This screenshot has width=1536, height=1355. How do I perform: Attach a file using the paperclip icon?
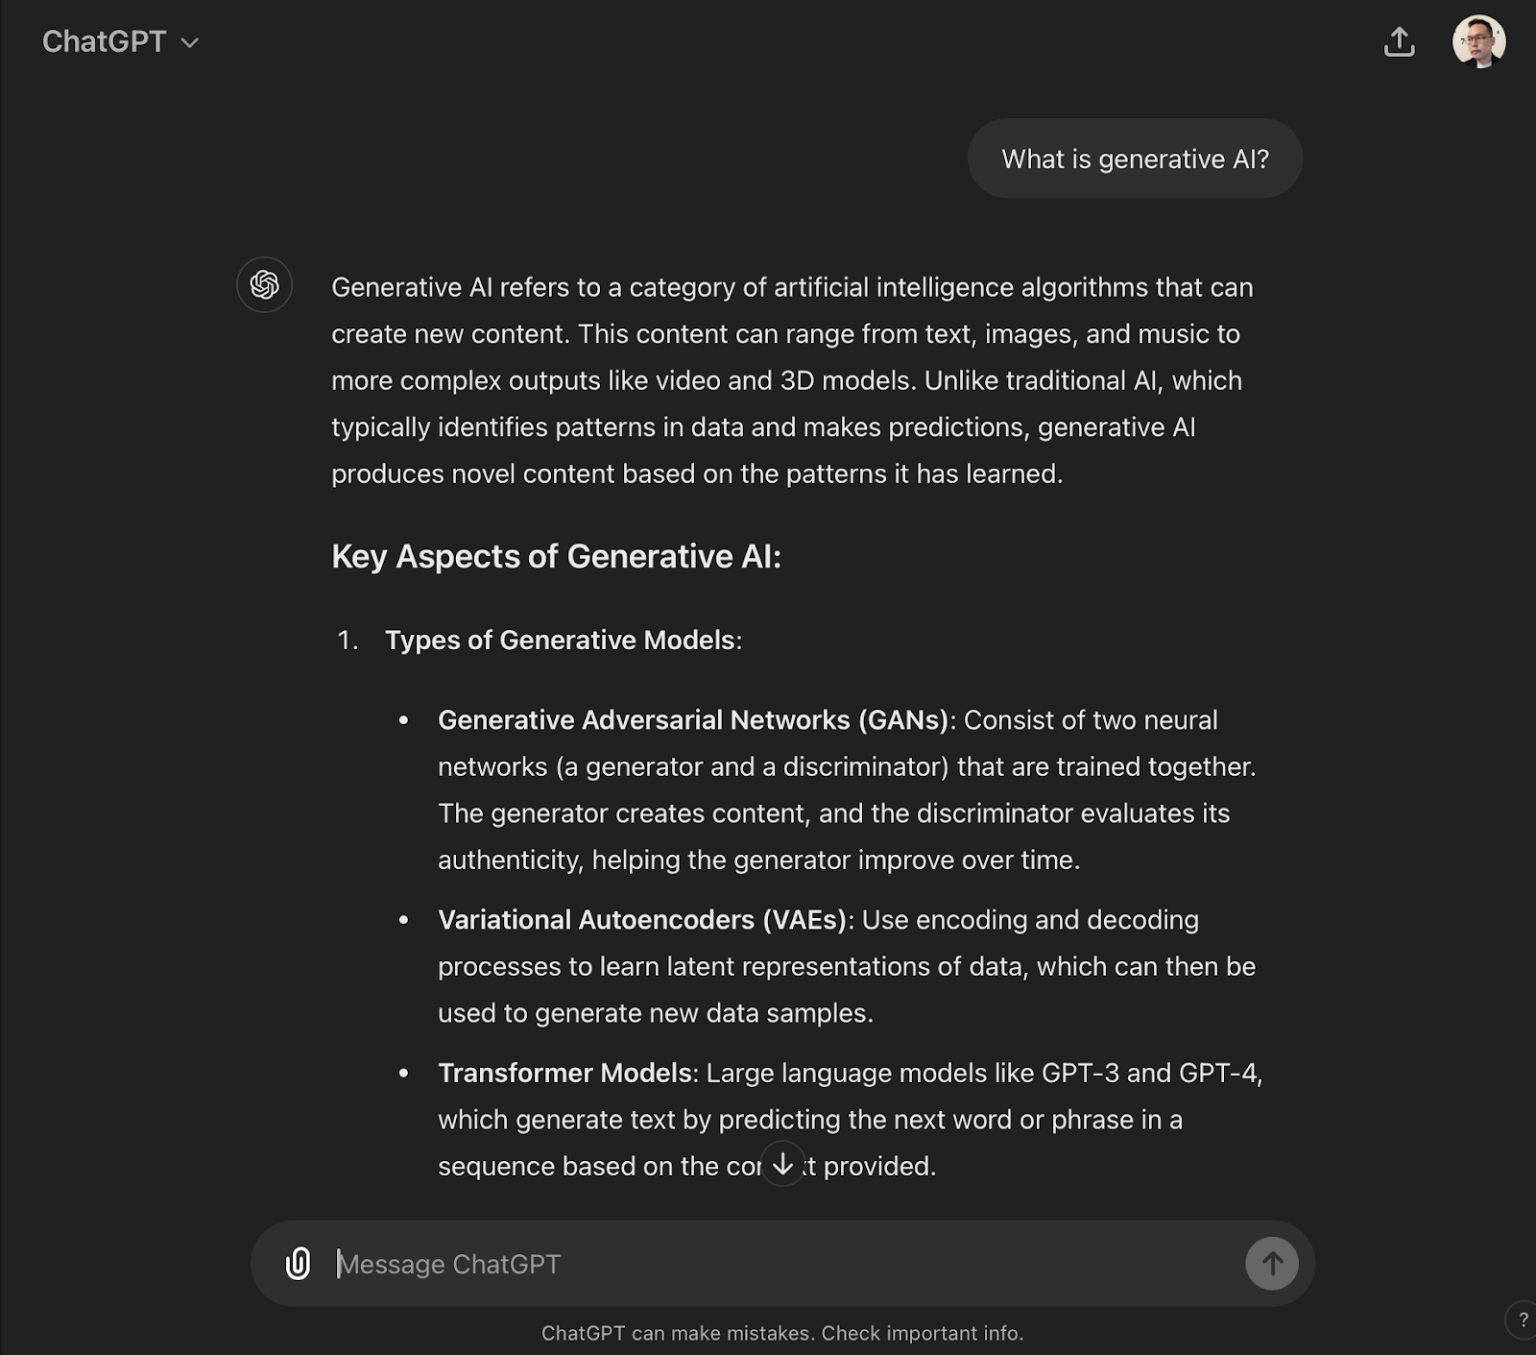coord(298,1263)
